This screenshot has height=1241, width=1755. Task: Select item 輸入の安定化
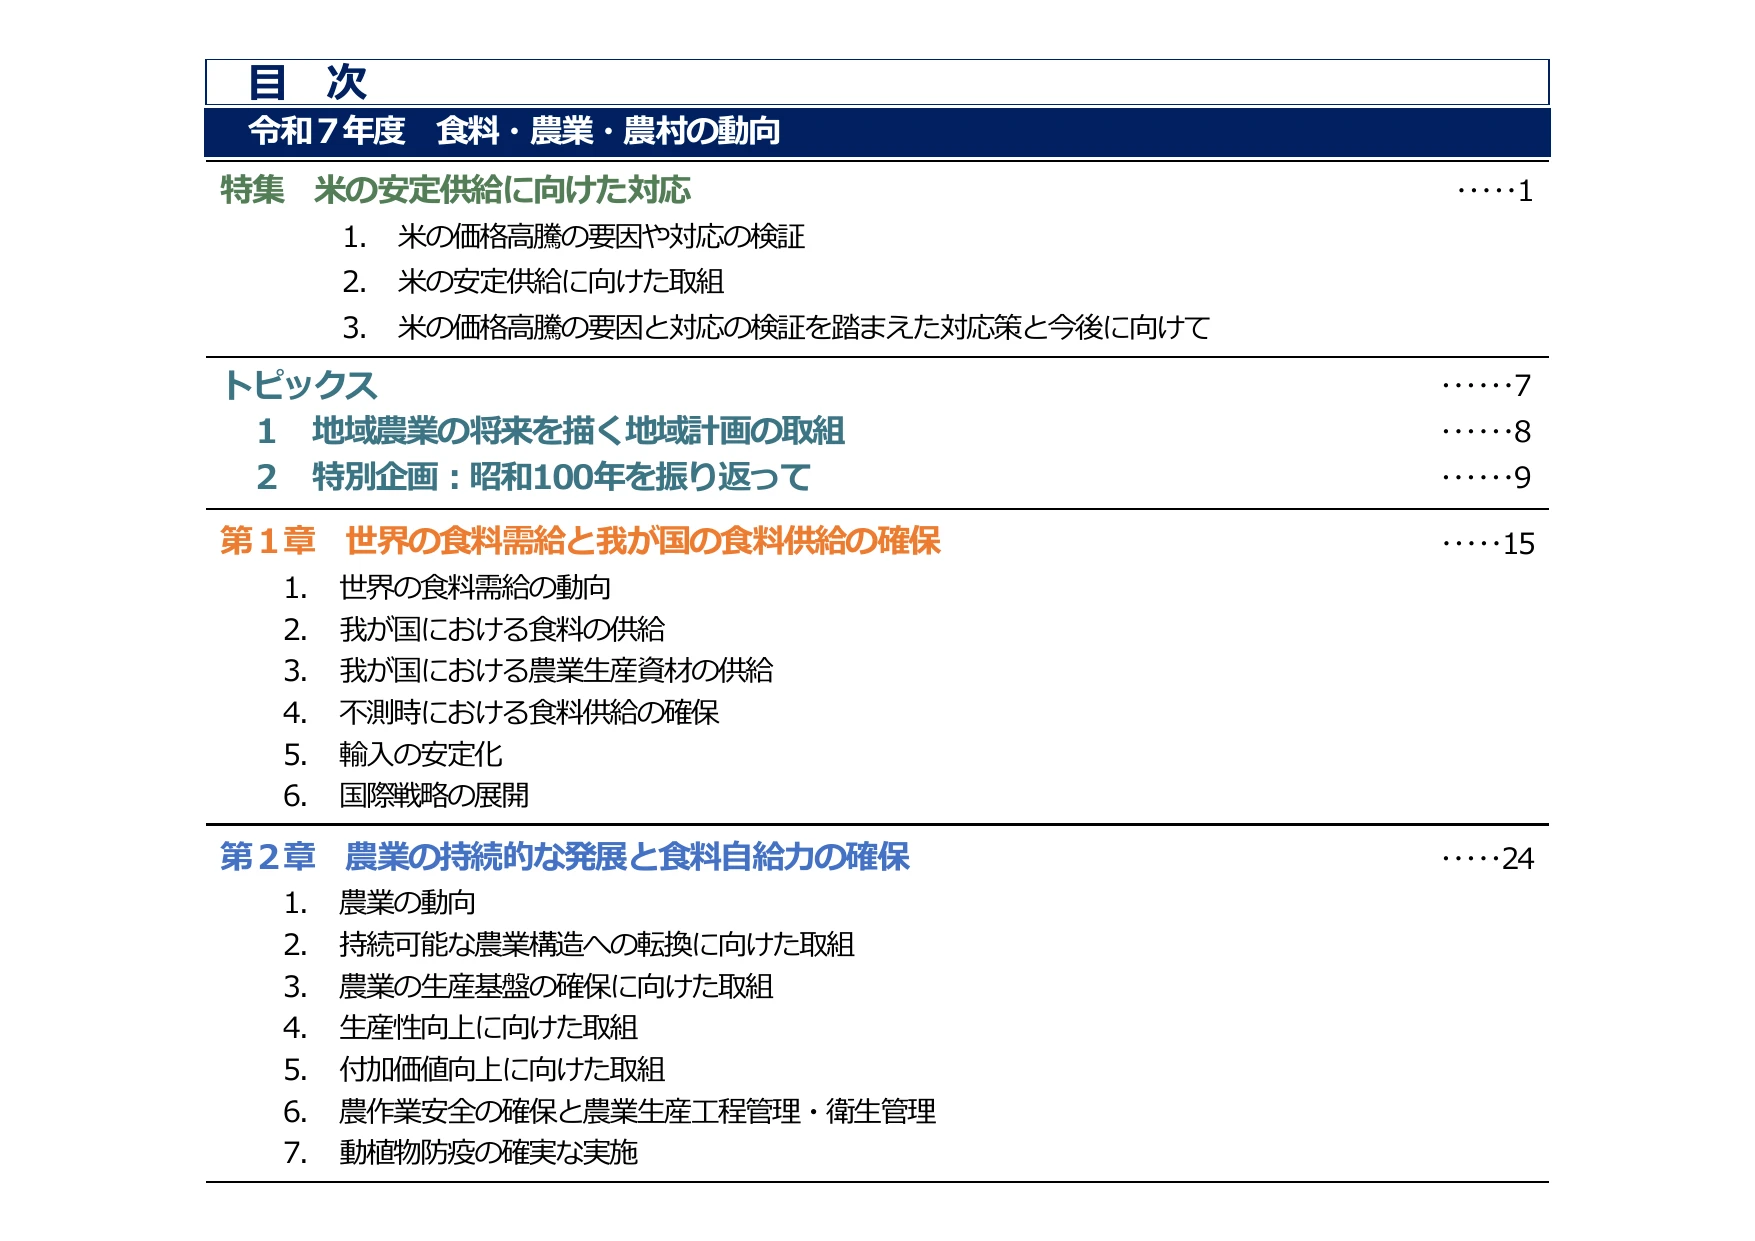pos(420,755)
